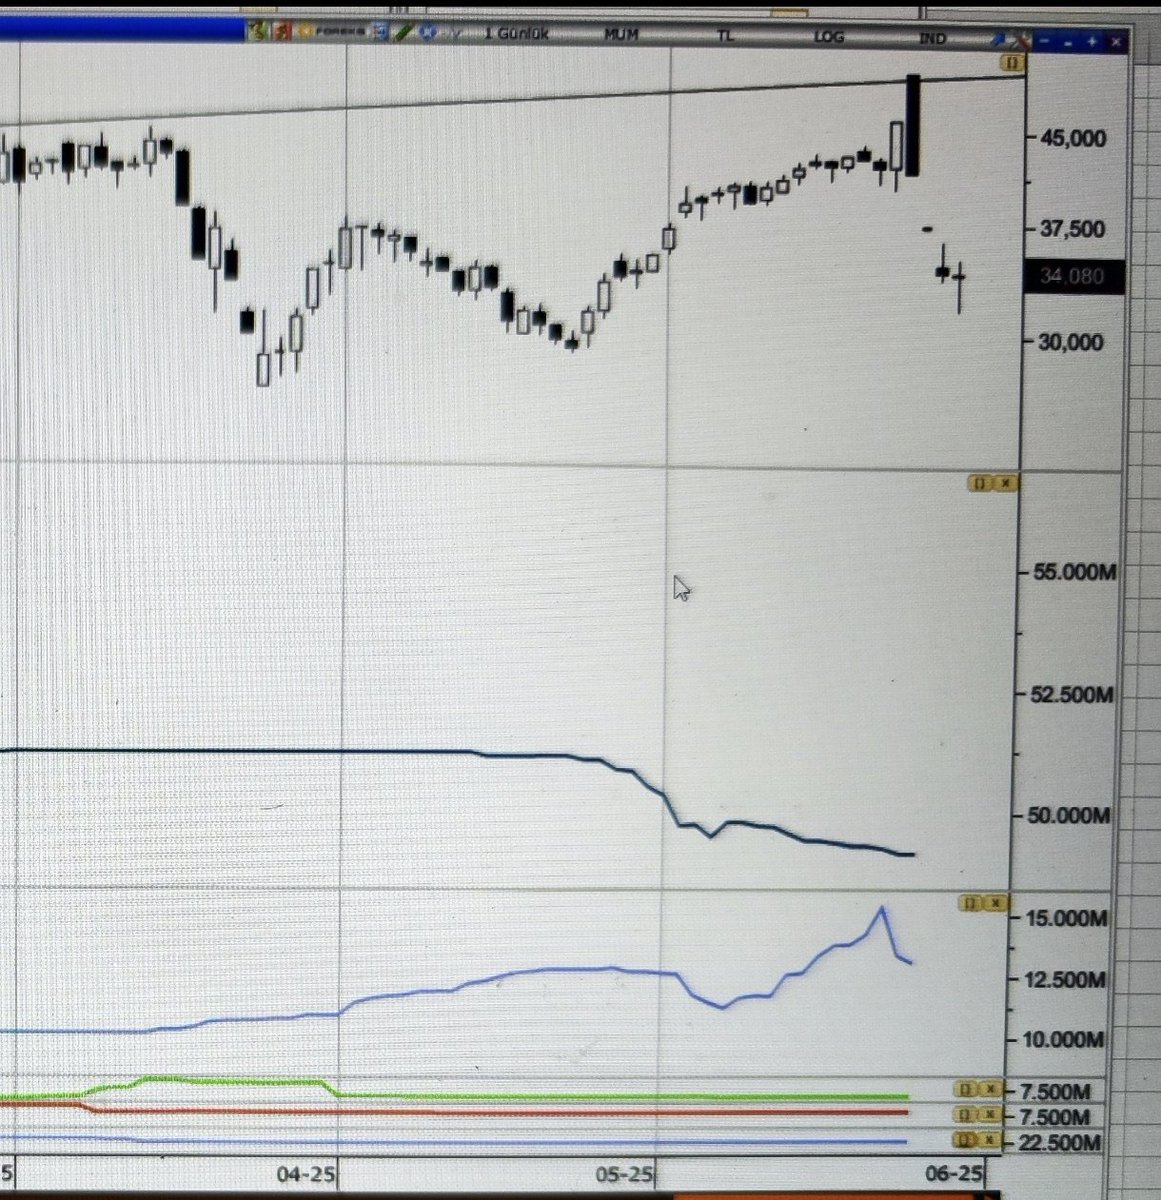The width and height of the screenshot is (1161, 1200).
Task: Close the 22.500M indicator panel
Action: point(990,1140)
